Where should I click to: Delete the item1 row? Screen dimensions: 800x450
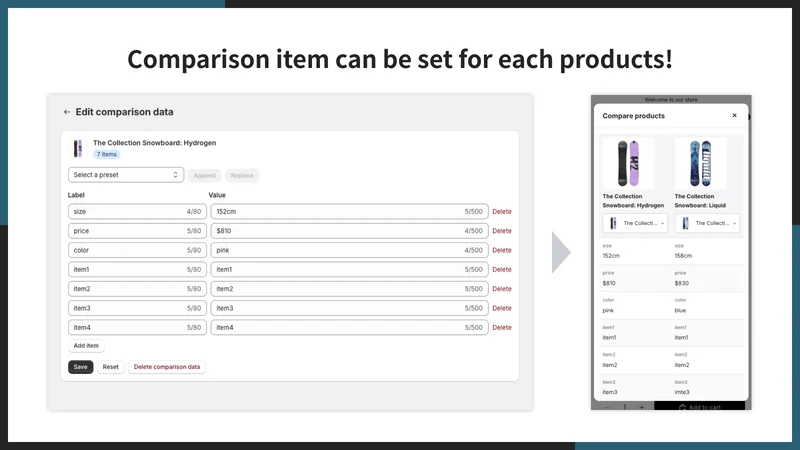[502, 269]
